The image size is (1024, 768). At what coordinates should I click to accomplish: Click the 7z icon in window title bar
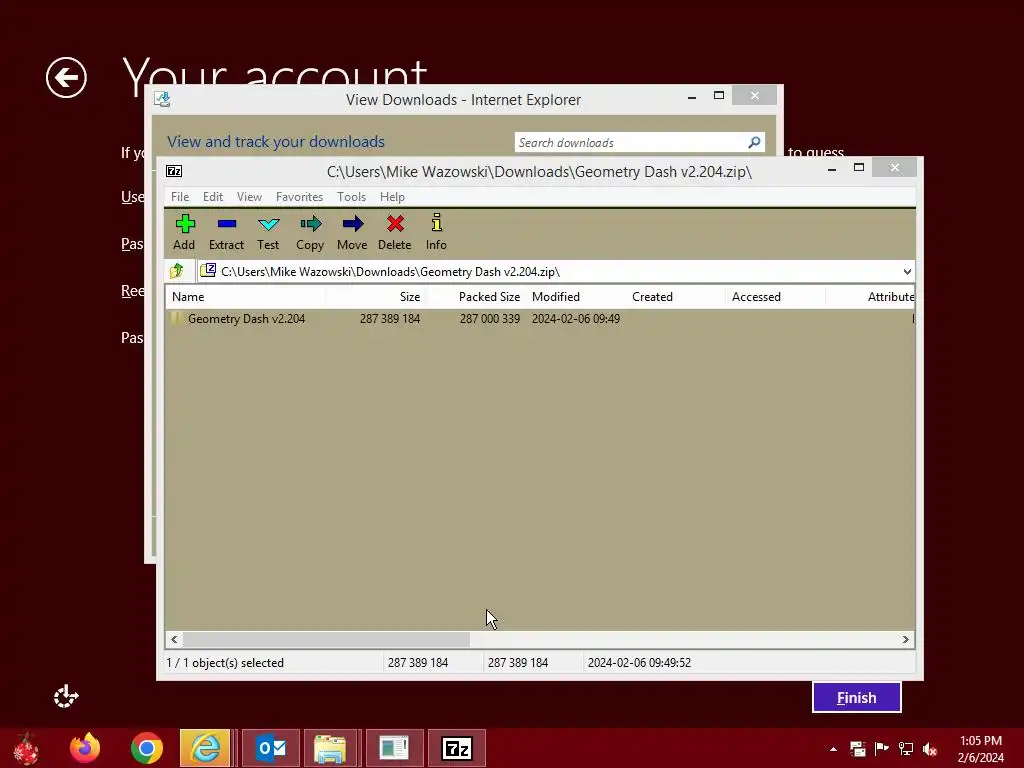pyautogui.click(x=174, y=171)
